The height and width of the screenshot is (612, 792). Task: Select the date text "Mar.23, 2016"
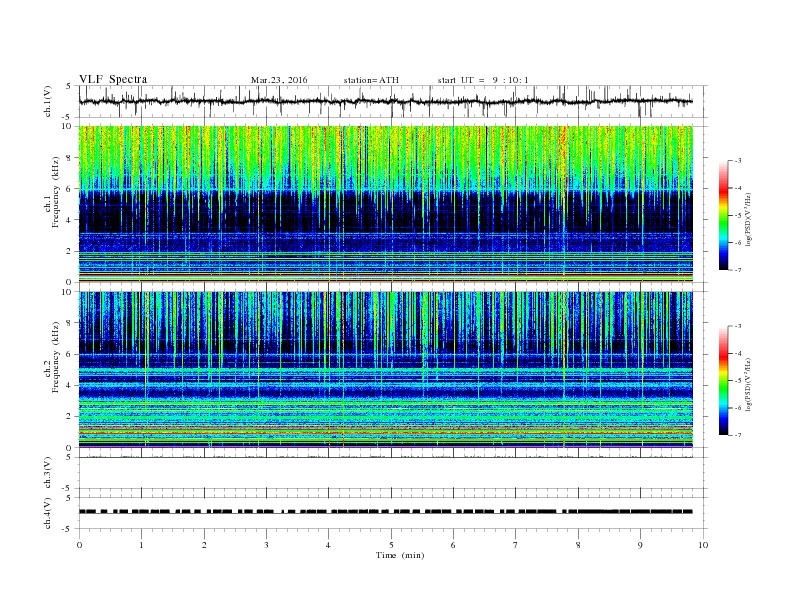click(x=279, y=80)
